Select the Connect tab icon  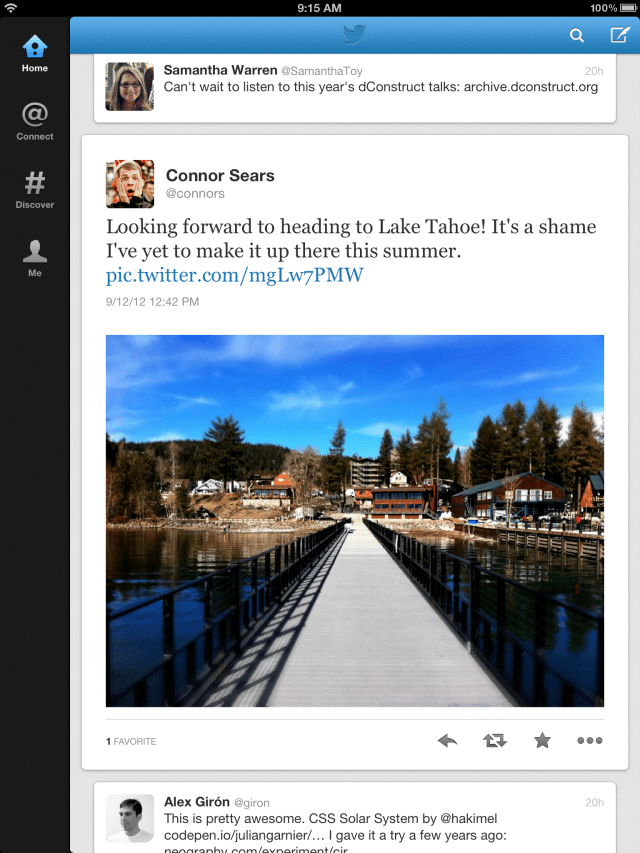tap(34, 117)
